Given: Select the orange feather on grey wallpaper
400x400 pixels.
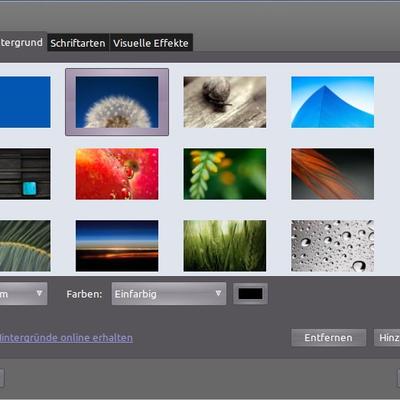Looking at the screenshot, I should [332, 174].
